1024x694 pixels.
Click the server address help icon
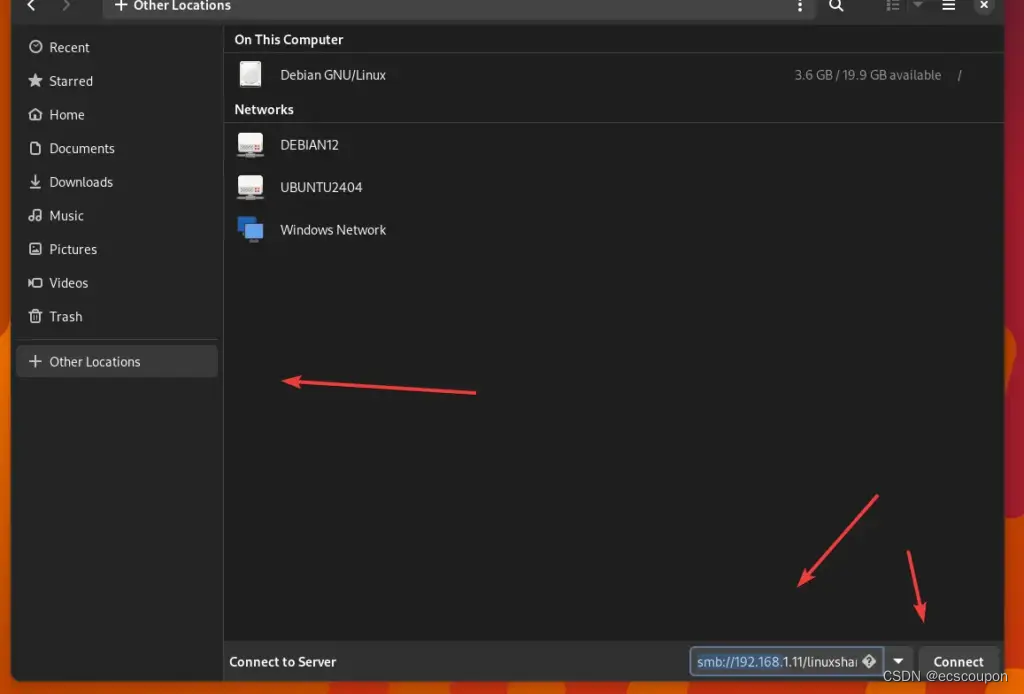coord(868,661)
